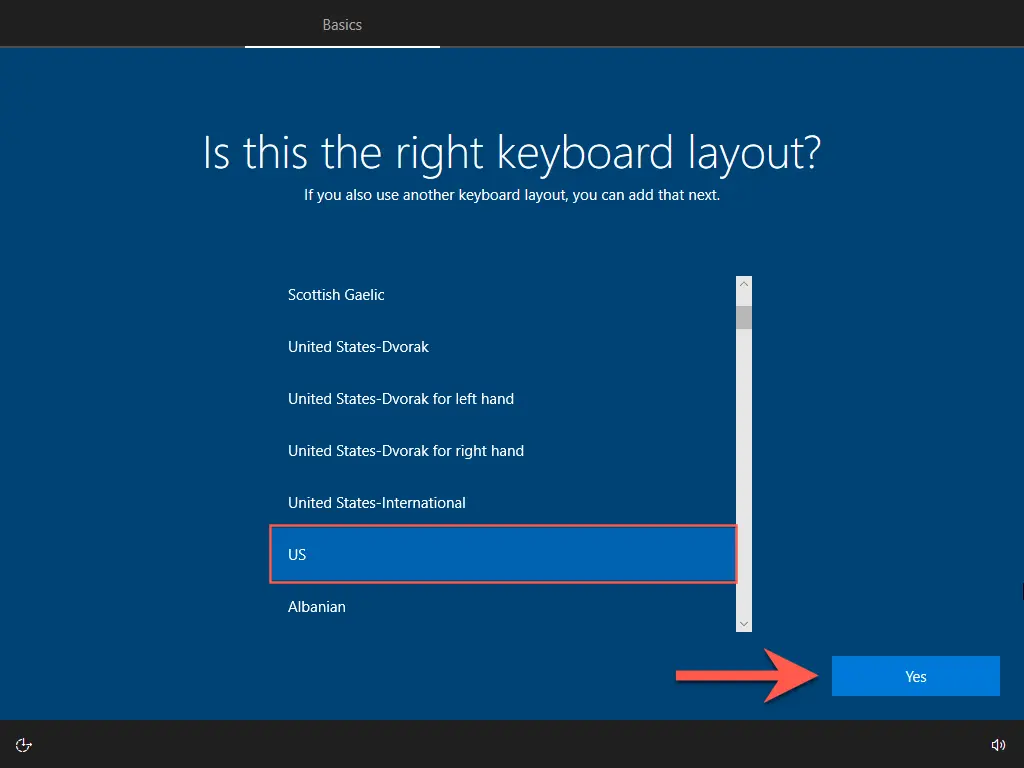Pick United States-Dvorak for left hand
Image resolution: width=1024 pixels, height=768 pixels.
pos(503,398)
